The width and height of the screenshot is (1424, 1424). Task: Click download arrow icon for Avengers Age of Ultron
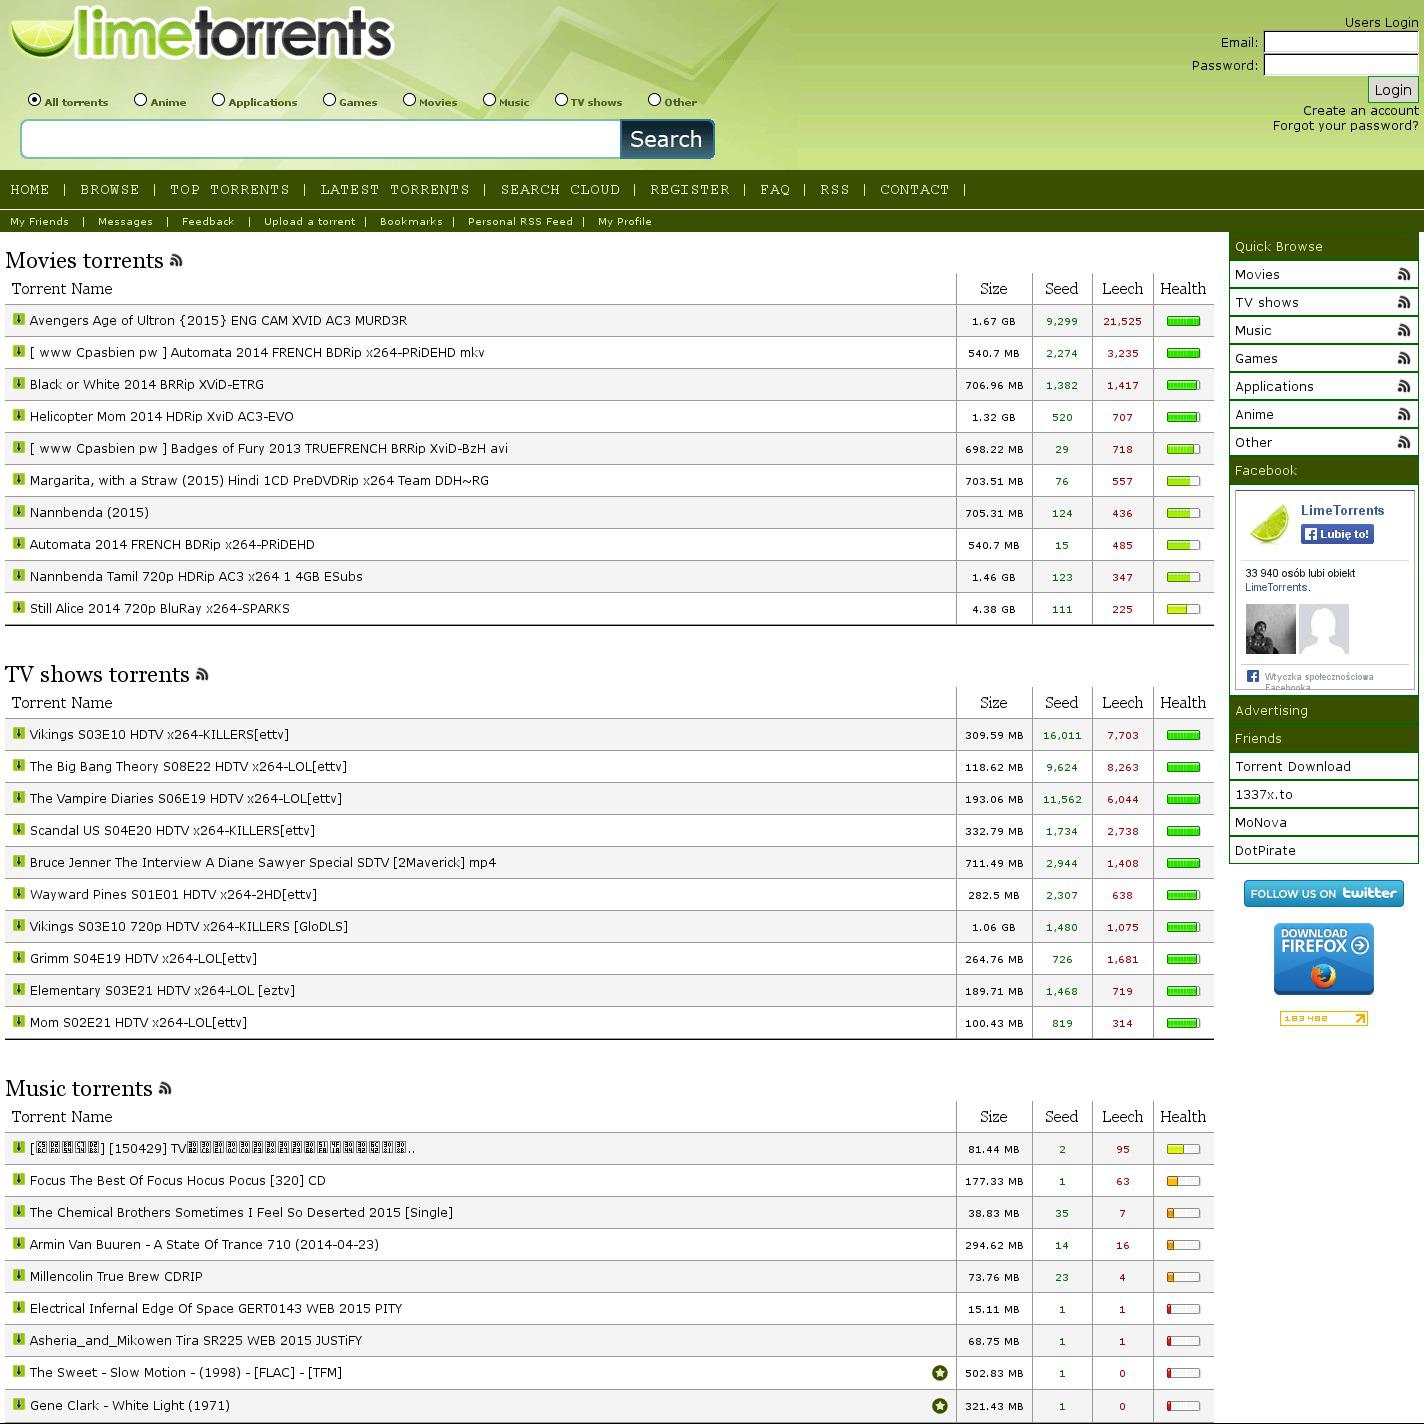click(18, 320)
